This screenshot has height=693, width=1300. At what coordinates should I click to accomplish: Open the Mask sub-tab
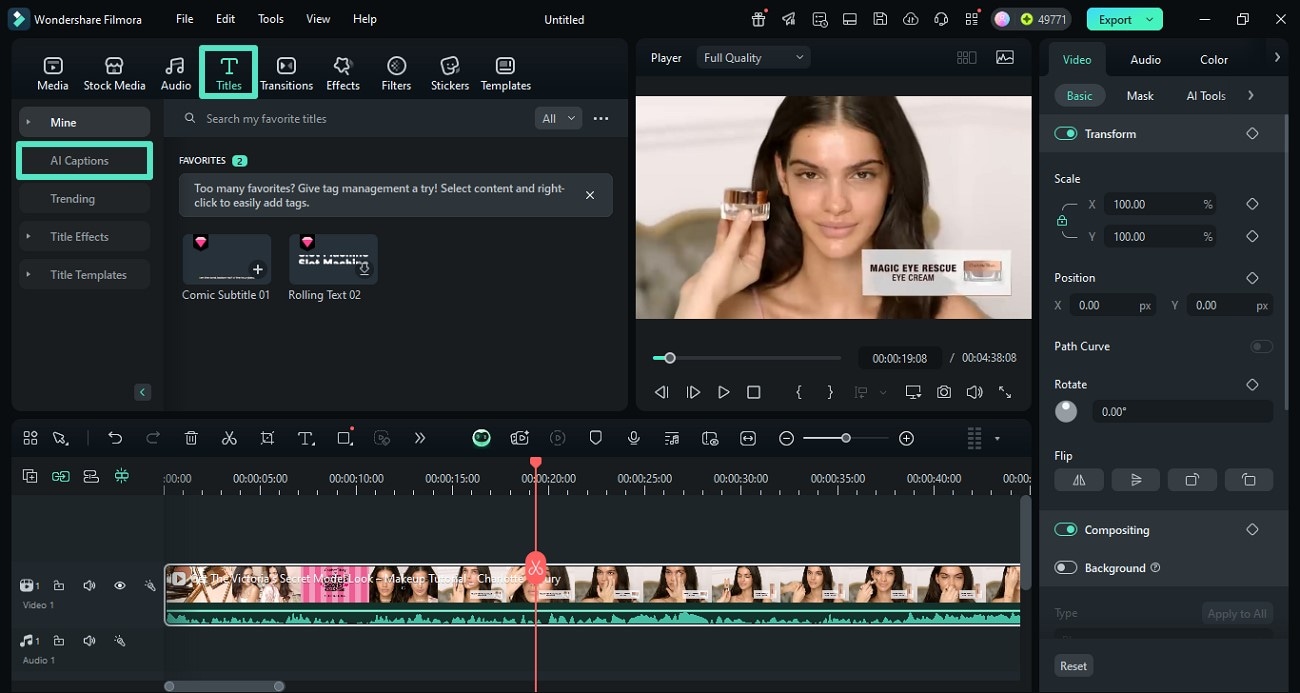[x=1140, y=95]
